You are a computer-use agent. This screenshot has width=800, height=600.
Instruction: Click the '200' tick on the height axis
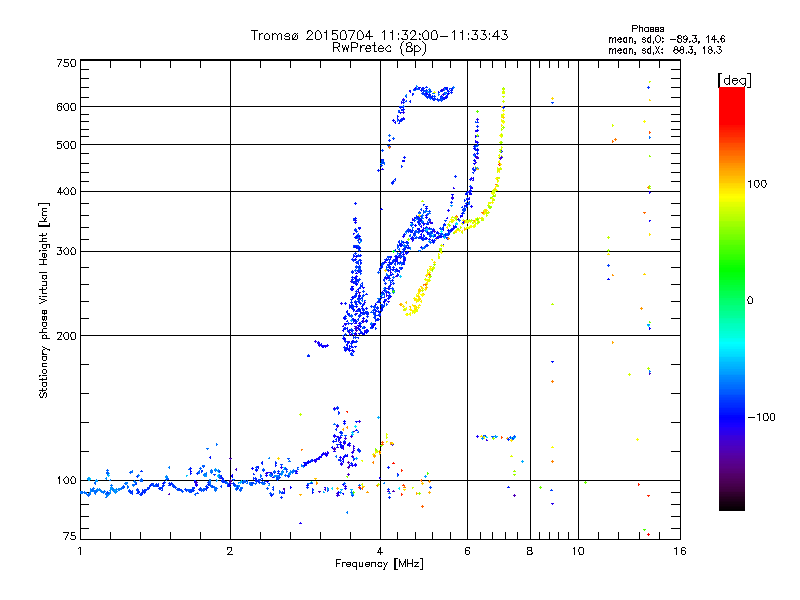(x=66, y=335)
